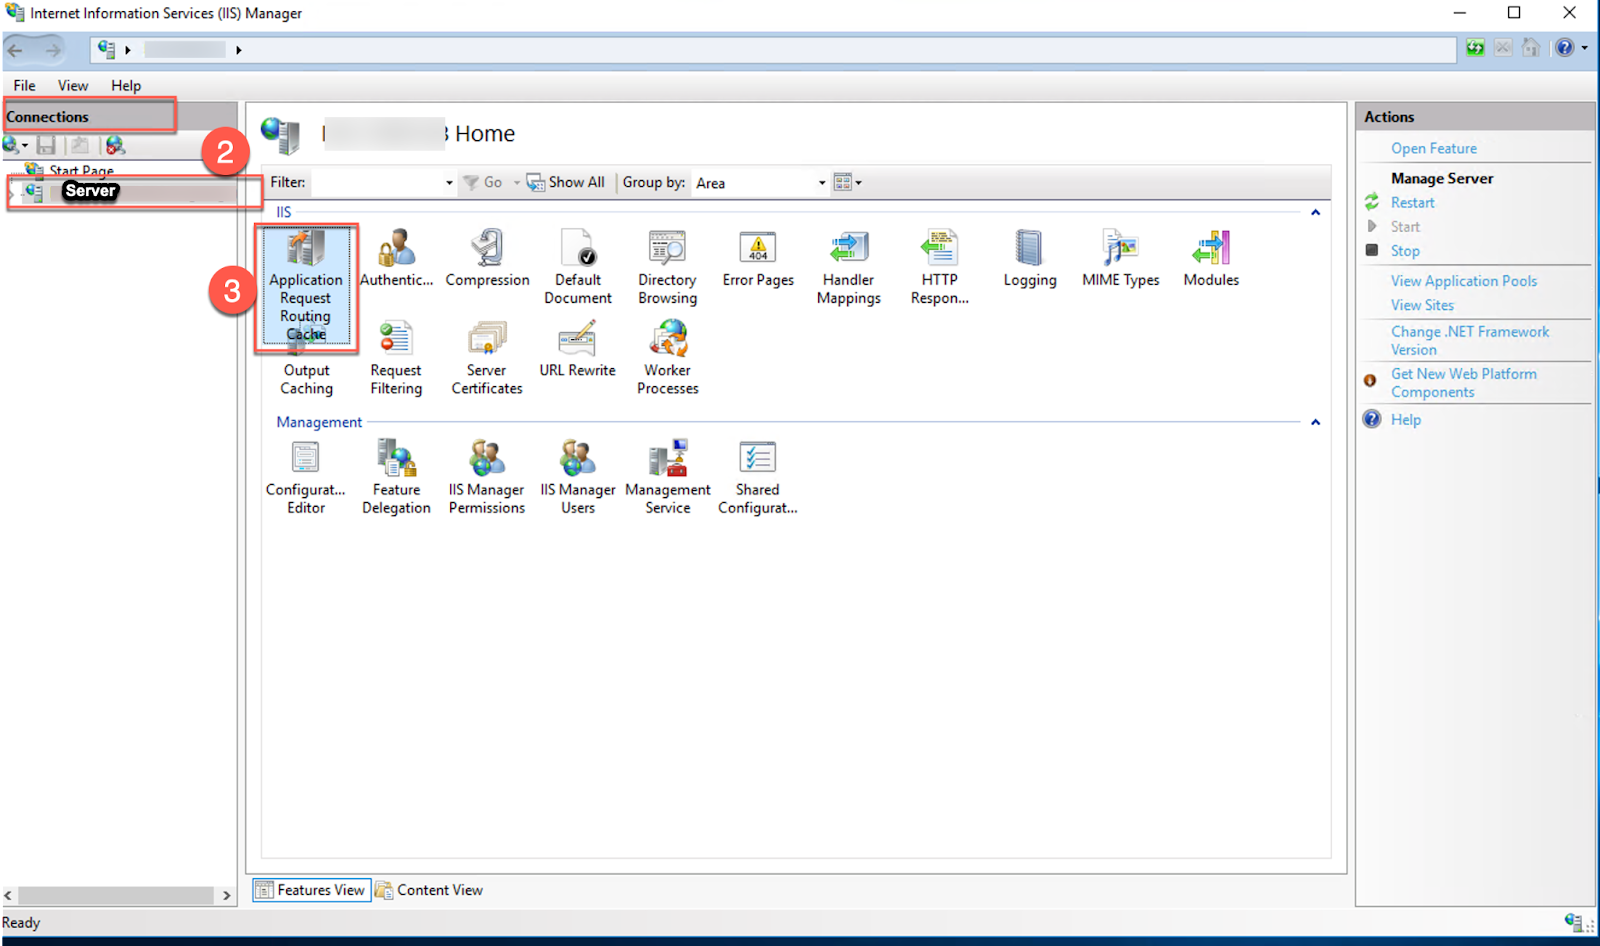The height and width of the screenshot is (946, 1600).
Task: Open the Group by Area dropdown
Action: [x=822, y=183]
